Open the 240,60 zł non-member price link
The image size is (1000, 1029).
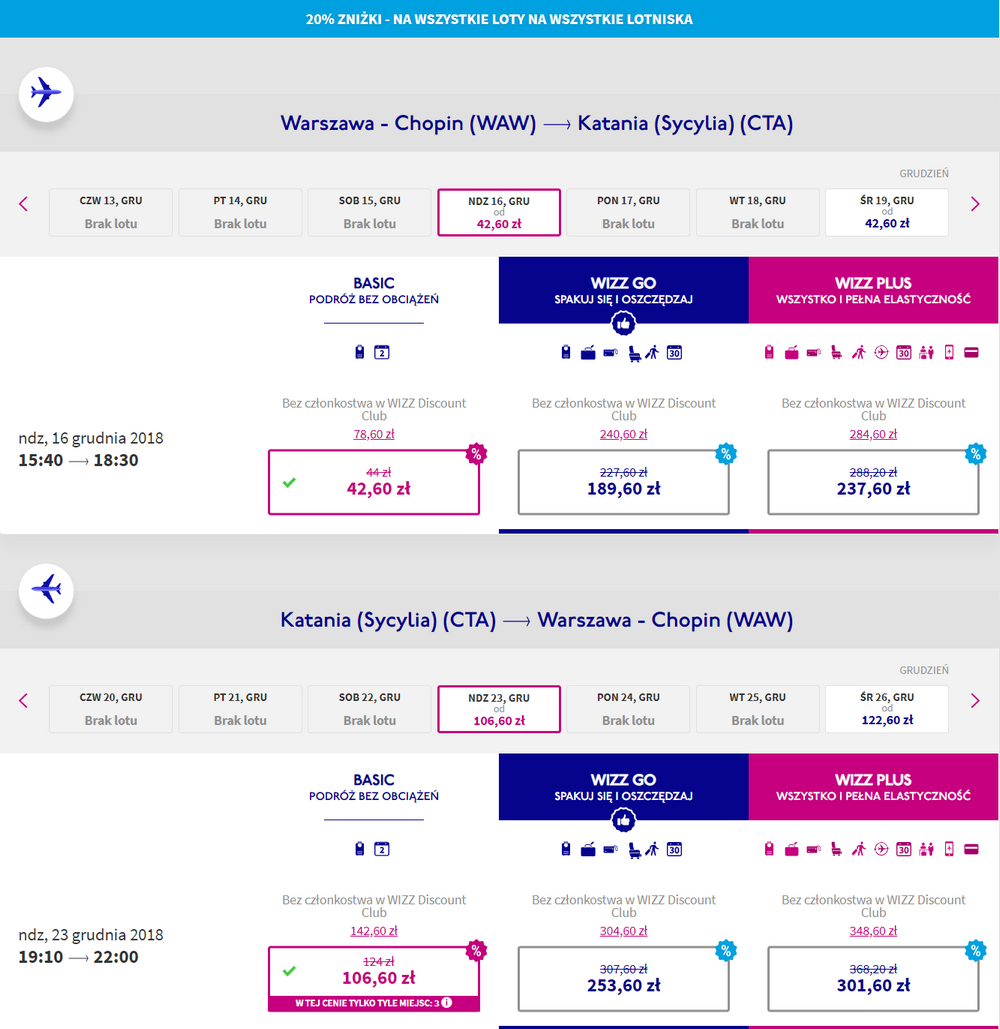pos(623,434)
